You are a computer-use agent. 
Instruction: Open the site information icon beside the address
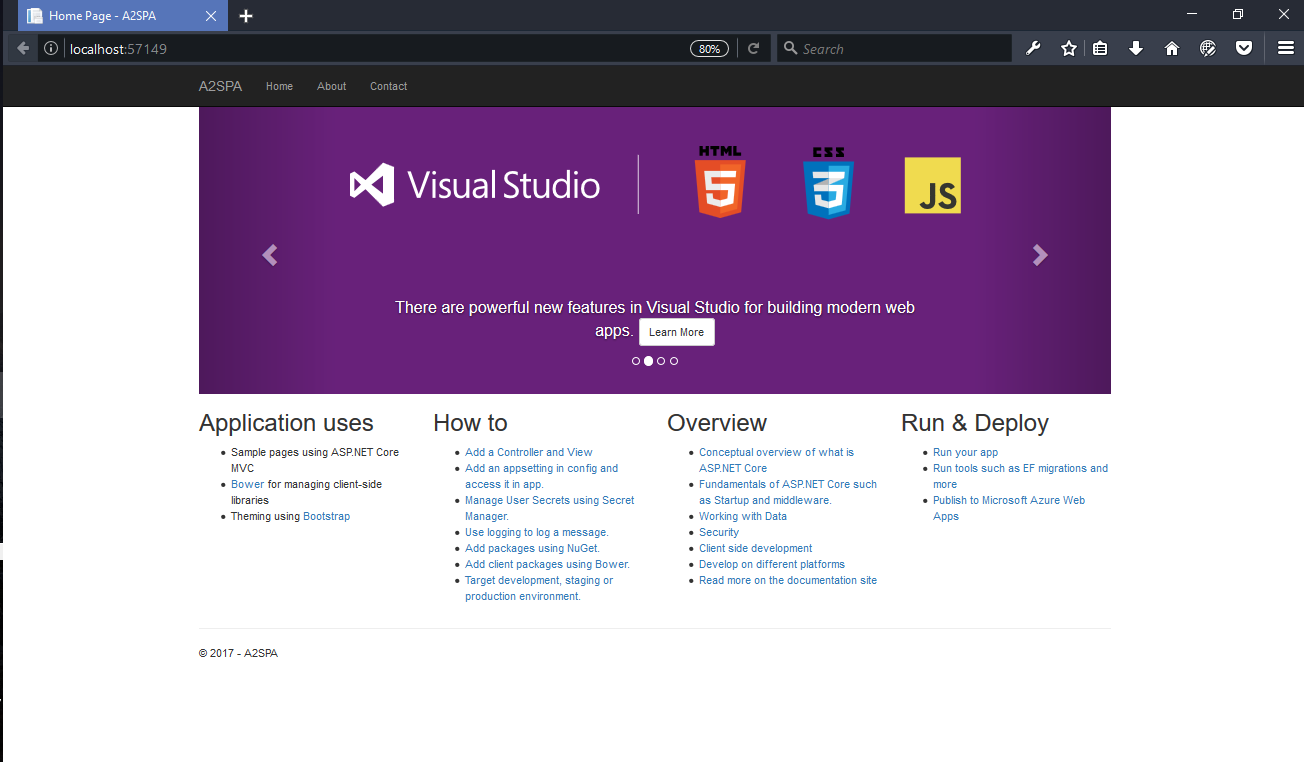click(x=51, y=48)
